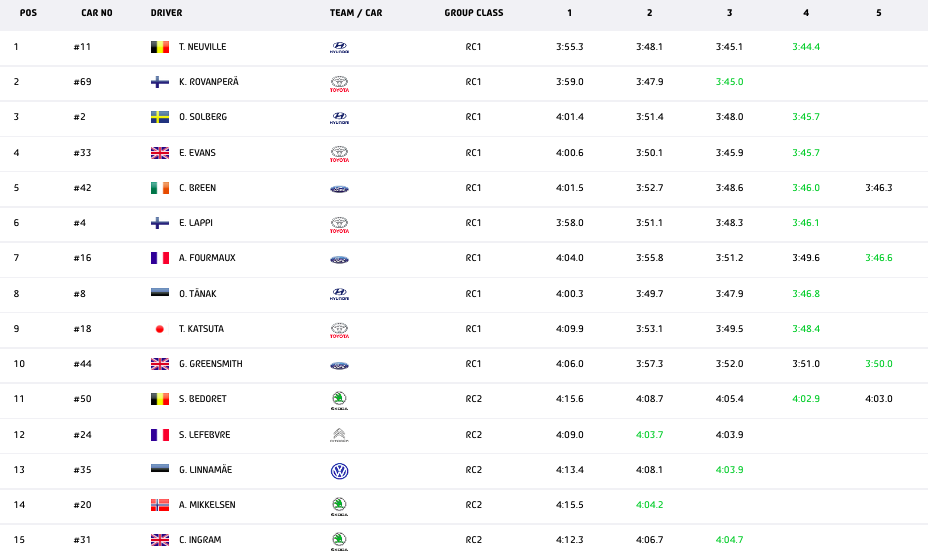Click the Estonian flag next to O. Tänak
Viewport: 928px width, 557px height.
coord(159,294)
